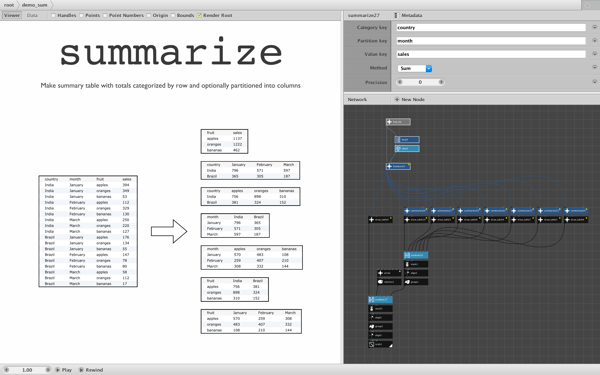Select the rightmost draw_table node in the row

(577, 220)
